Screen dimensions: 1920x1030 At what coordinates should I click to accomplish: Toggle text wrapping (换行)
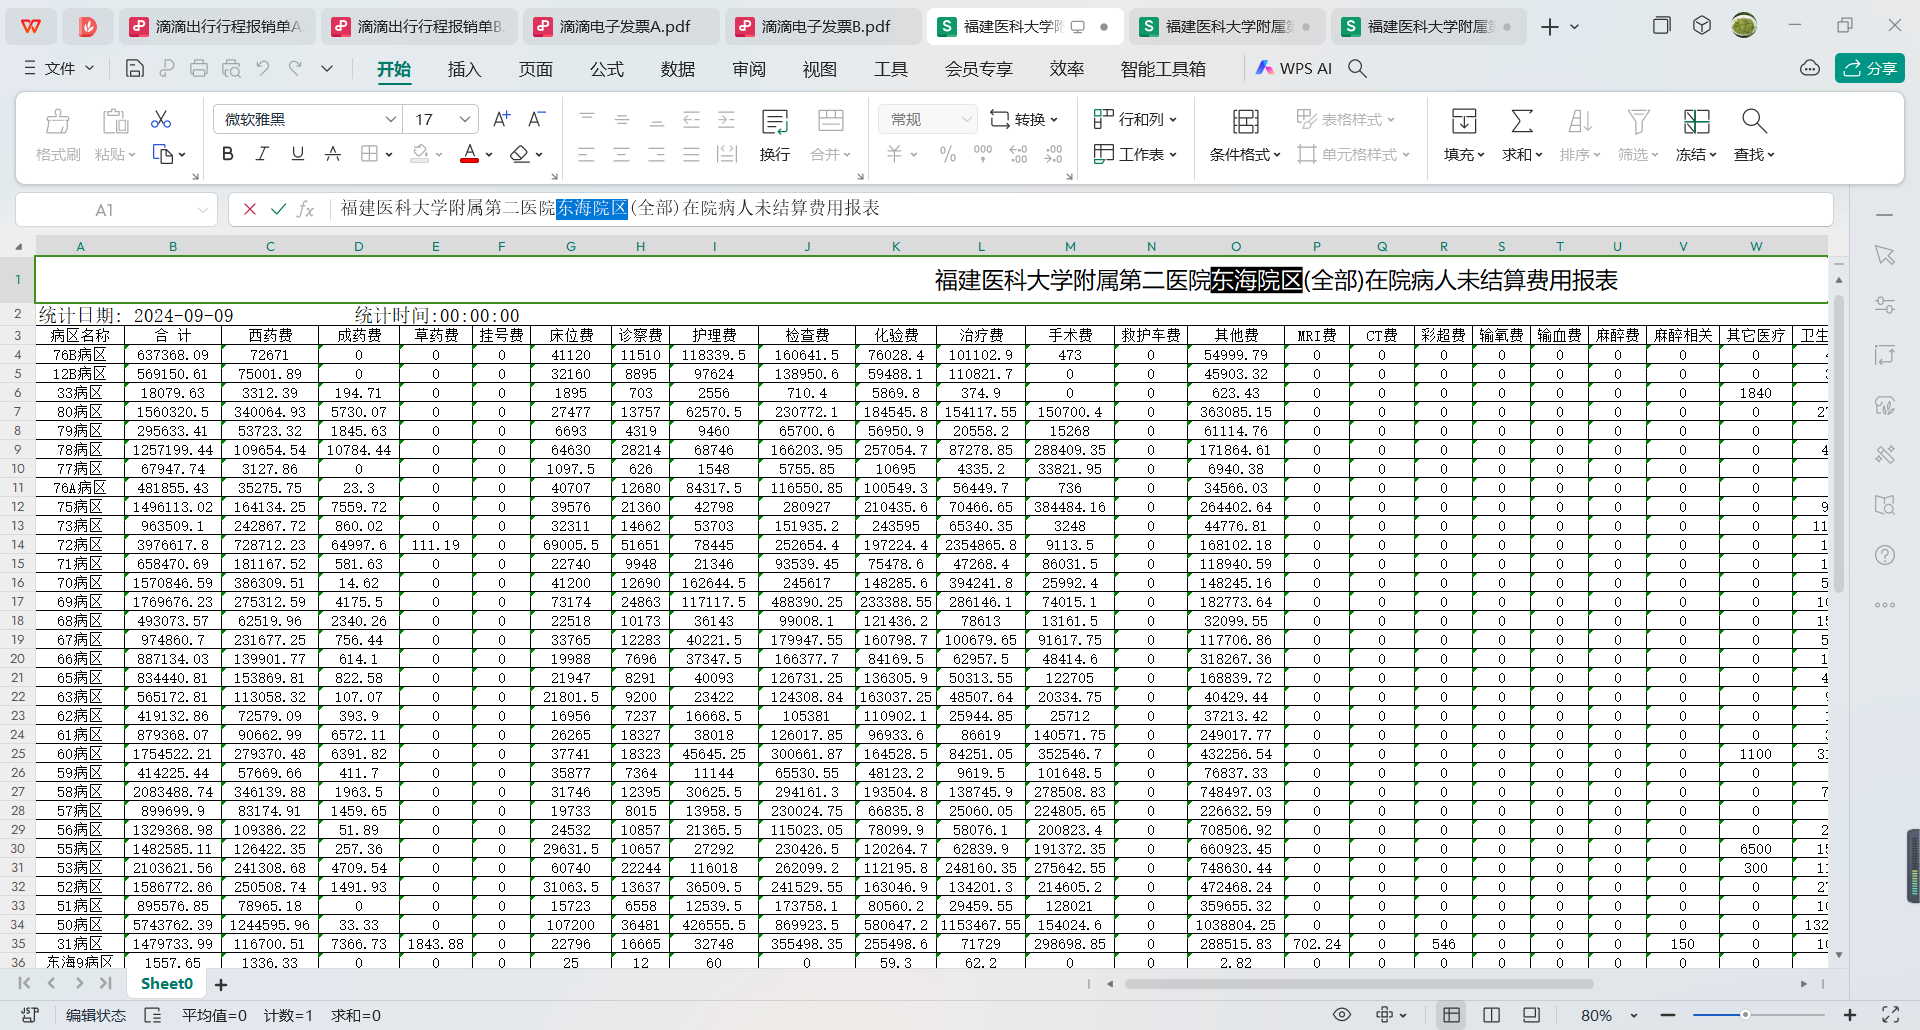pyautogui.click(x=775, y=135)
